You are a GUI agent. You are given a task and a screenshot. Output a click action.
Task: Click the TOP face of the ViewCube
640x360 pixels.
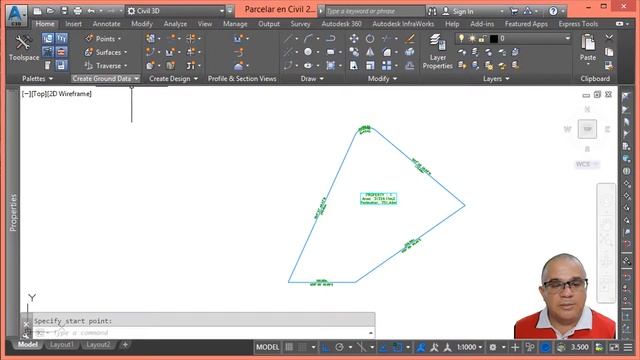coord(587,129)
